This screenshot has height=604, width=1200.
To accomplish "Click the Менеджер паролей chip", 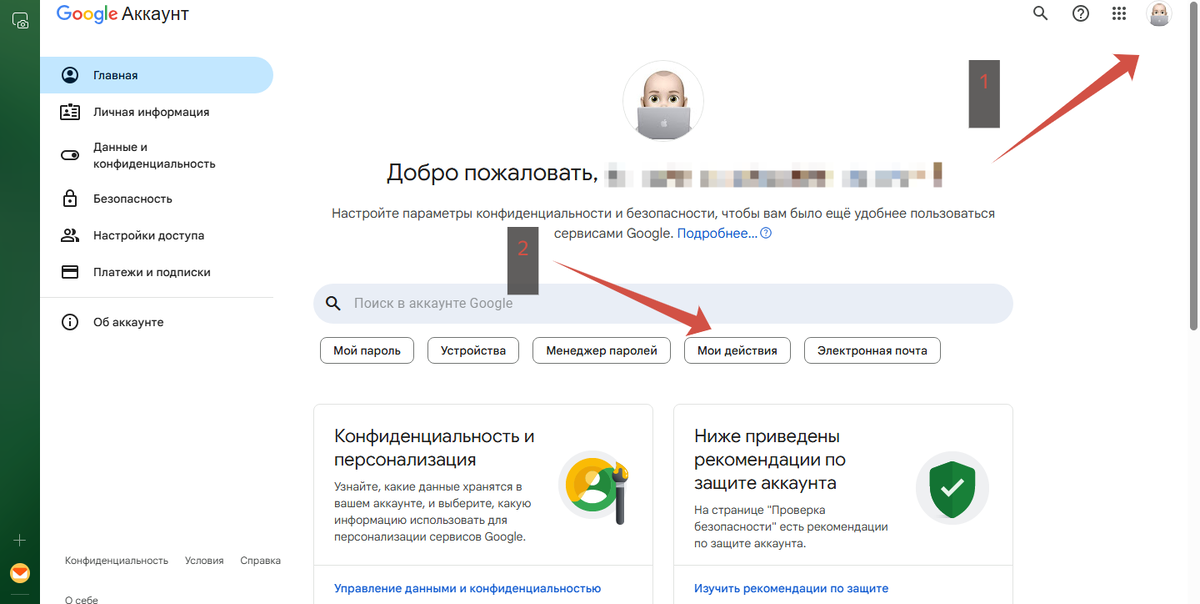I will [602, 350].
